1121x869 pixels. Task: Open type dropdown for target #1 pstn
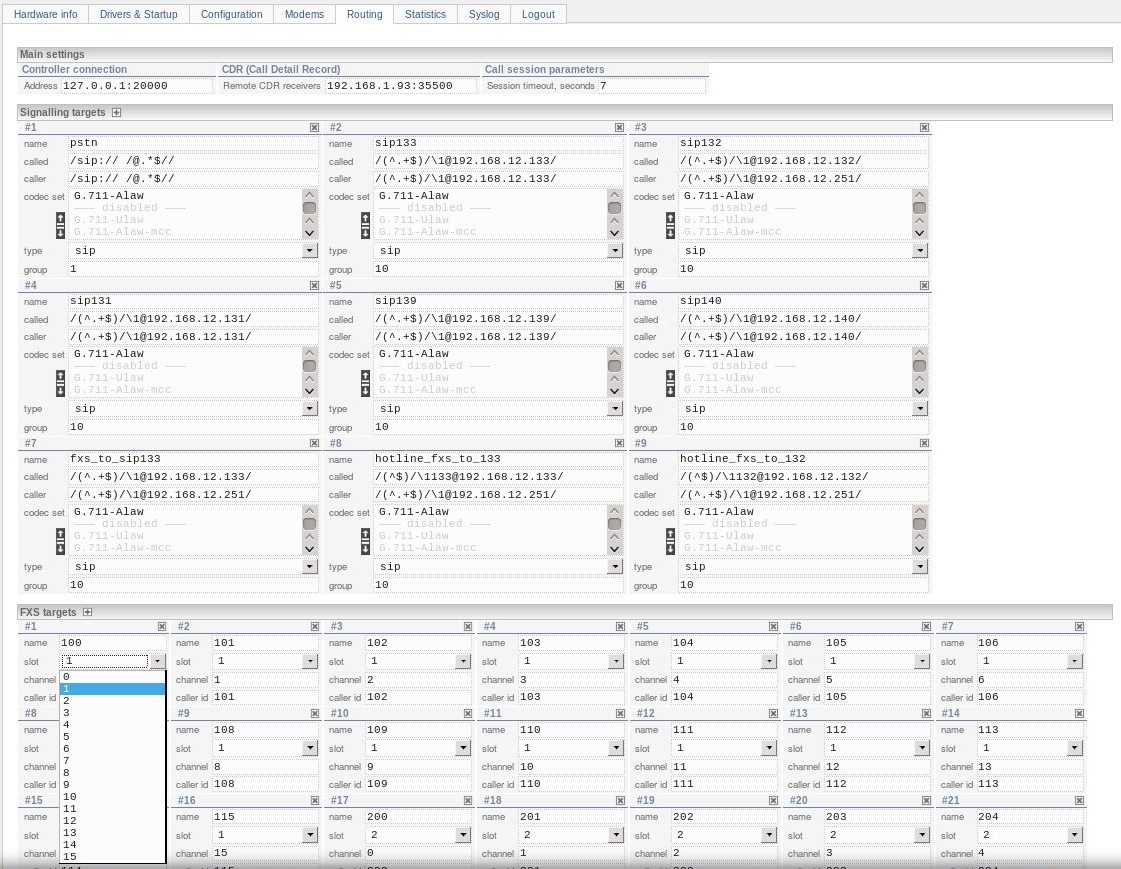click(310, 251)
